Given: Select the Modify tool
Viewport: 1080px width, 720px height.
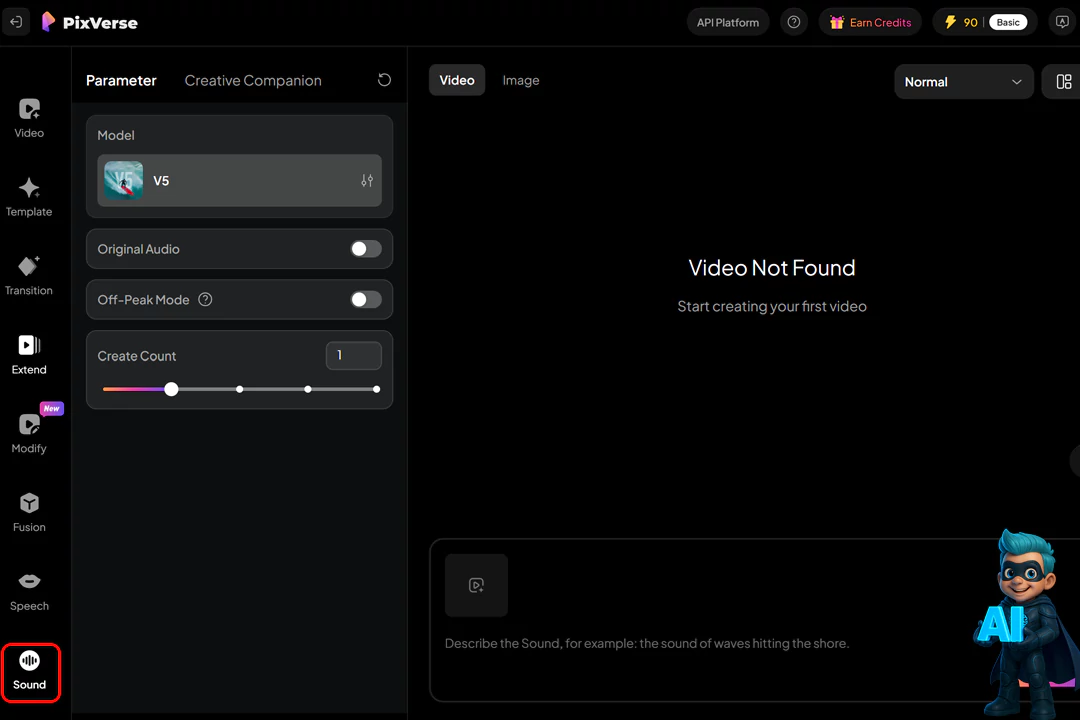Looking at the screenshot, I should [29, 433].
